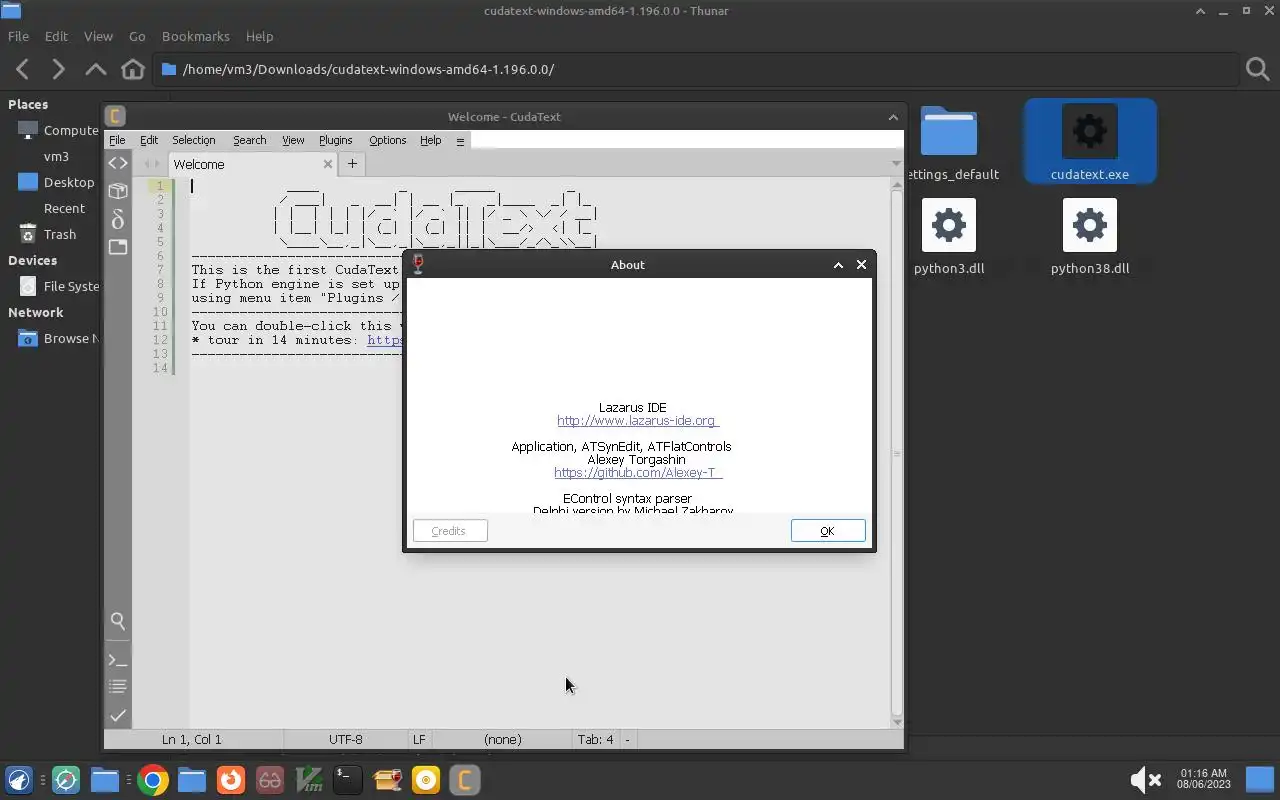Click the scrollbar down arrow in CudaText editor
Viewport: 1280px width, 800px height.
coord(897,721)
